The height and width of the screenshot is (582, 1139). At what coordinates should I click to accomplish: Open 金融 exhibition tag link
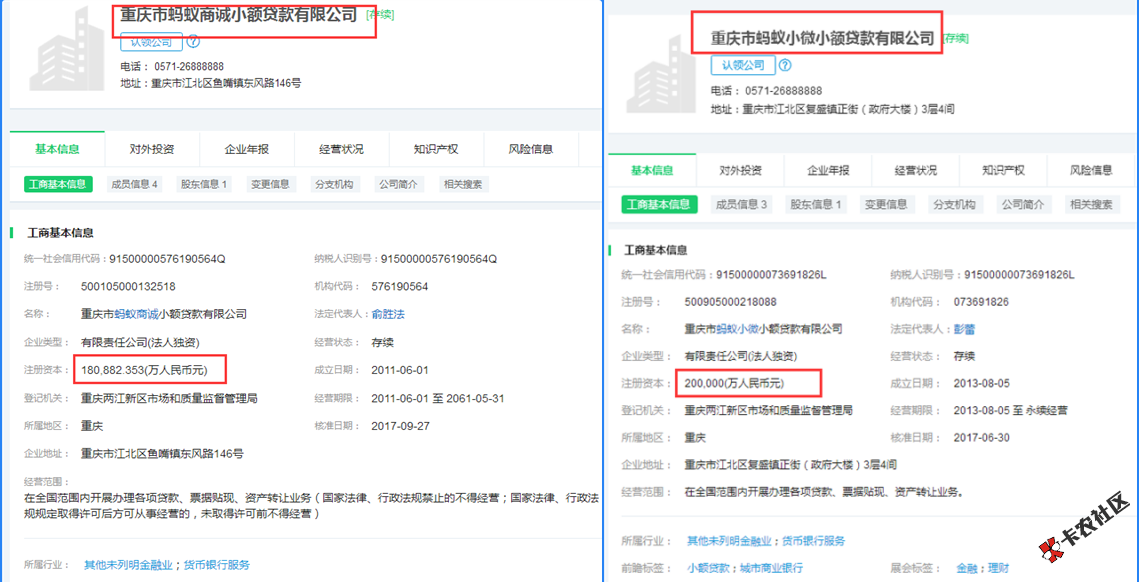967,568
